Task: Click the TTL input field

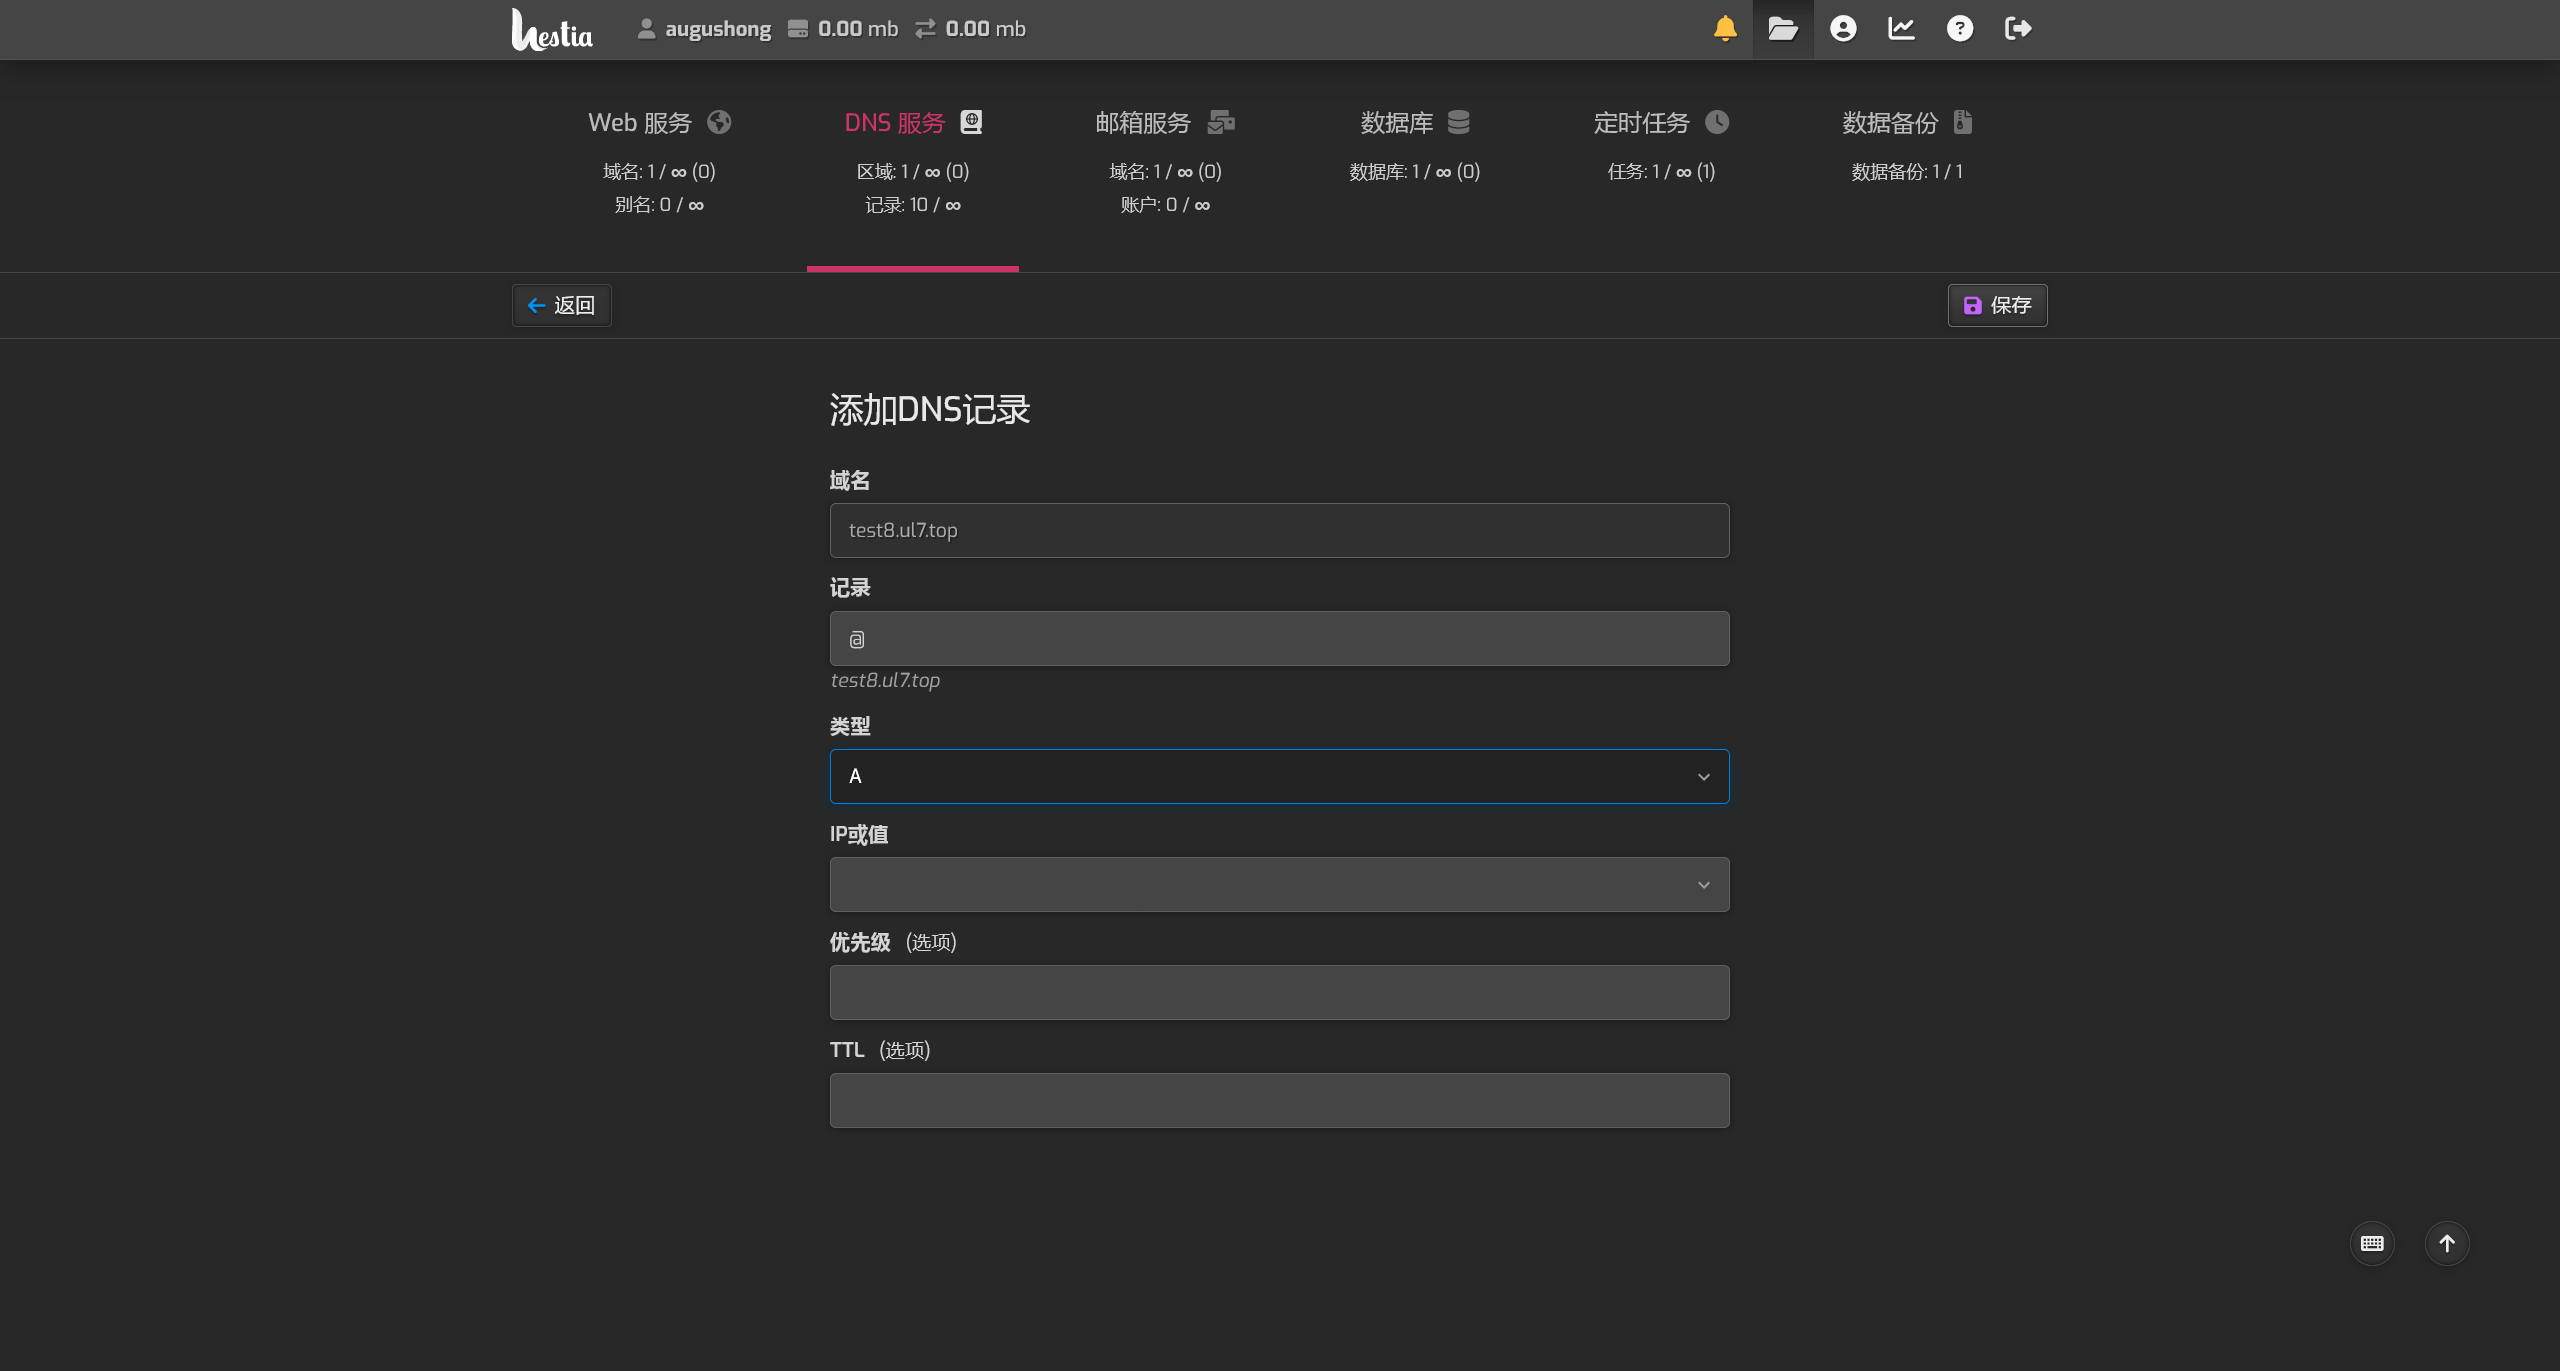Action: (1279, 1100)
